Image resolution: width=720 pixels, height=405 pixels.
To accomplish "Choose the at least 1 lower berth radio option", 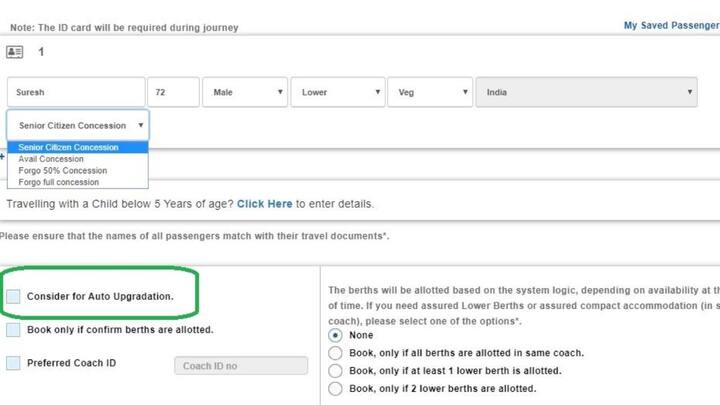I will [x=336, y=371].
